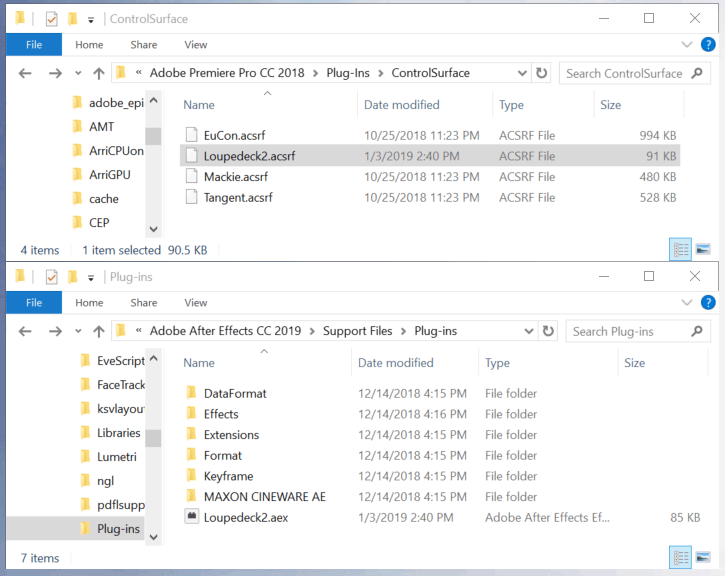The image size is (725, 576).
Task: Click Plug-Ins breadcrumb in ControlSurface address bar
Action: pos(348,73)
